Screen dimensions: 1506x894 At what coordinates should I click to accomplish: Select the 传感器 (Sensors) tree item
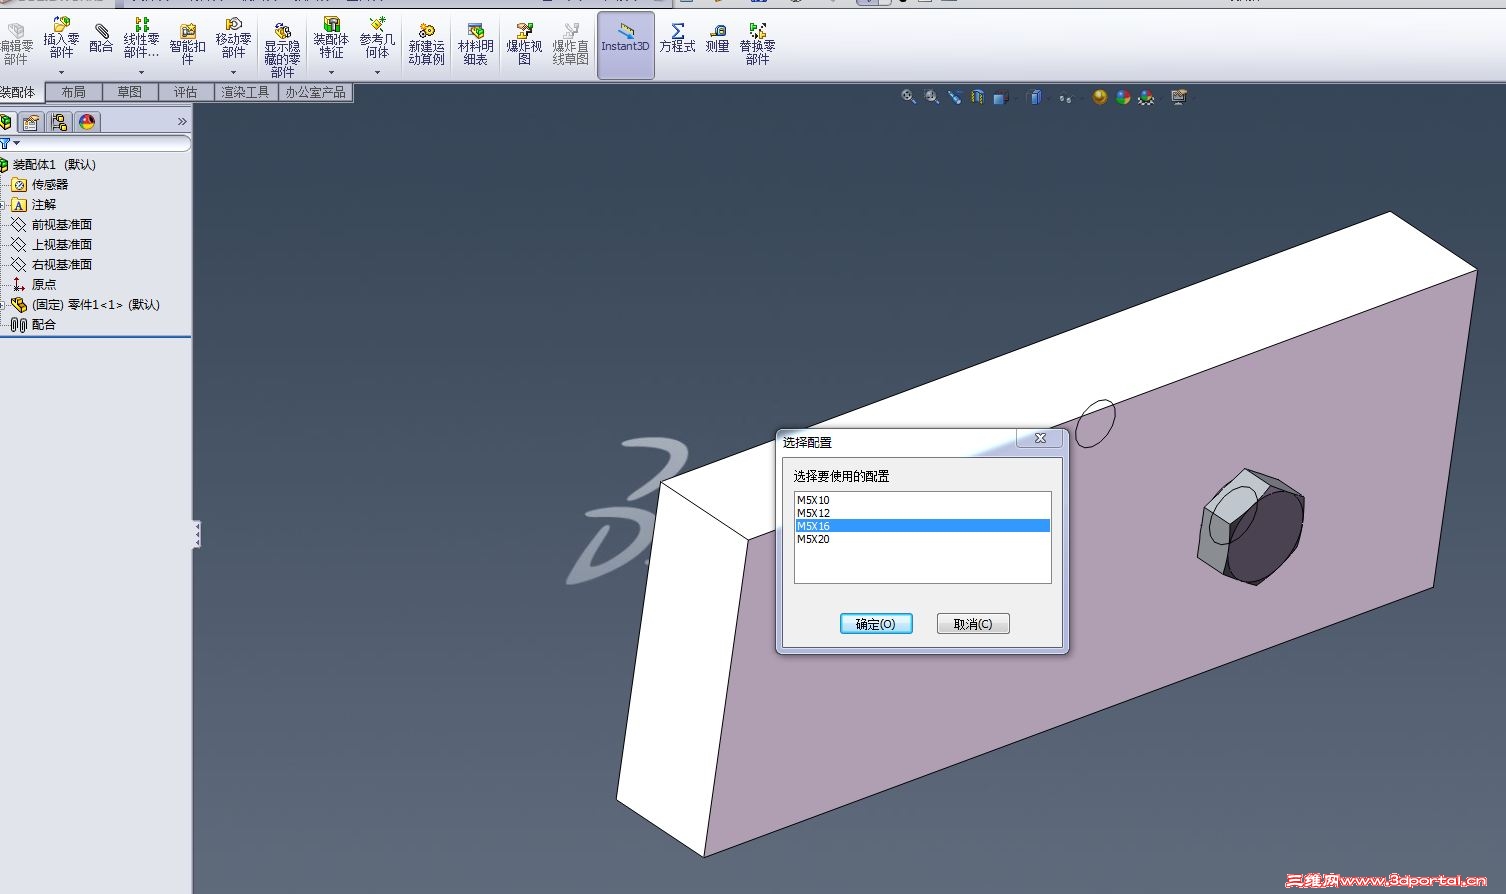pyautogui.click(x=40, y=185)
